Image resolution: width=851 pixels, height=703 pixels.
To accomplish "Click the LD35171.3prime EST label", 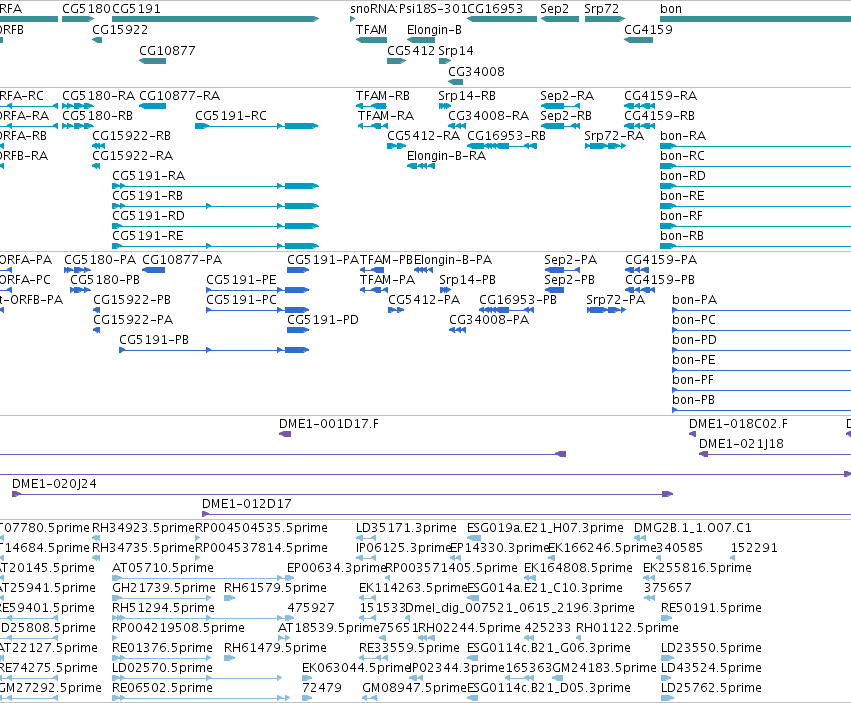I will point(407,528).
